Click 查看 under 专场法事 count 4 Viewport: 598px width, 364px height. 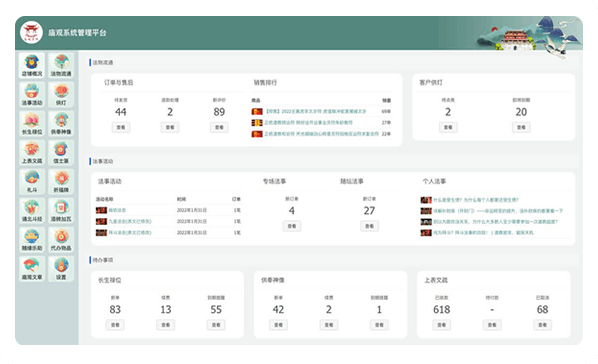[292, 226]
